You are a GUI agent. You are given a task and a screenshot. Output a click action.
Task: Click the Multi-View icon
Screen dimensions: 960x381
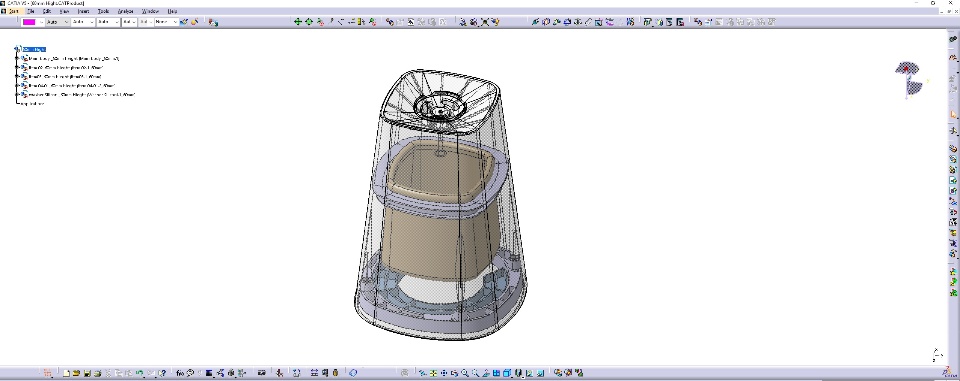pos(497,372)
